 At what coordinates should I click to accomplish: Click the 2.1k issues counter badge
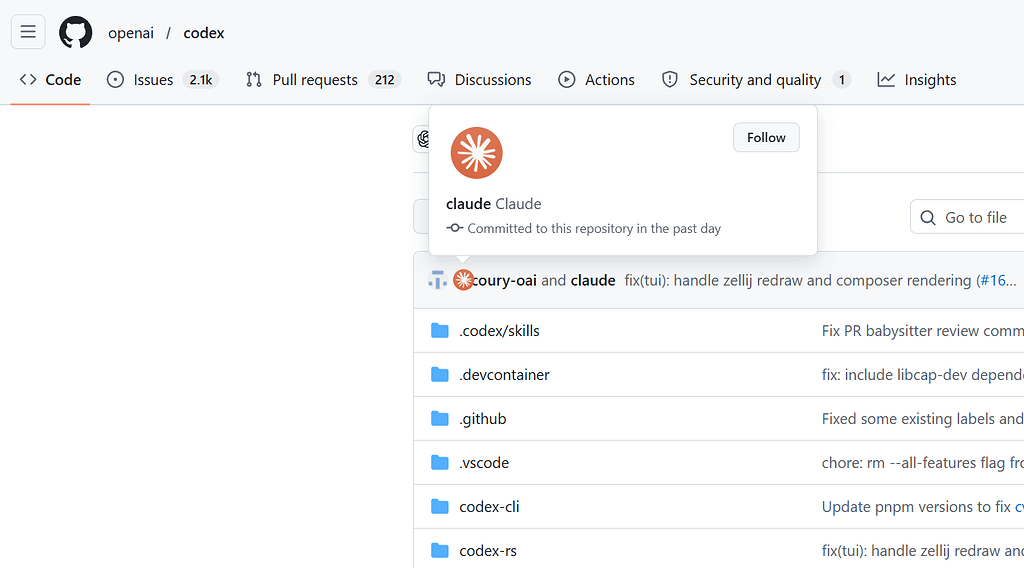(x=200, y=80)
